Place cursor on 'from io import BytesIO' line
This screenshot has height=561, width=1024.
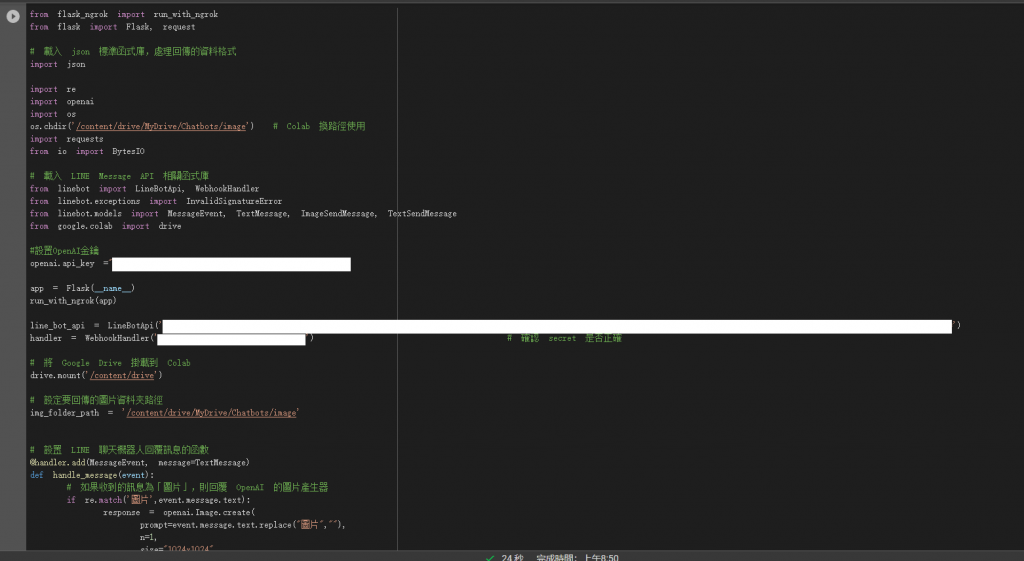[x=87, y=152]
